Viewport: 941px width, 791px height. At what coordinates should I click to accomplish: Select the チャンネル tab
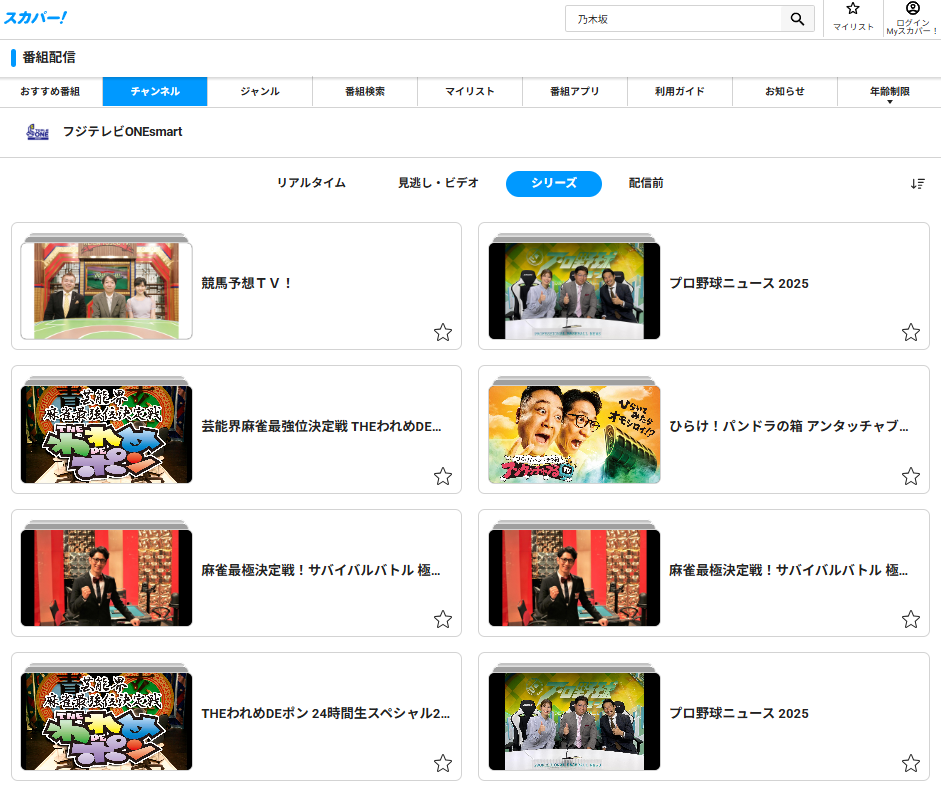click(x=155, y=92)
